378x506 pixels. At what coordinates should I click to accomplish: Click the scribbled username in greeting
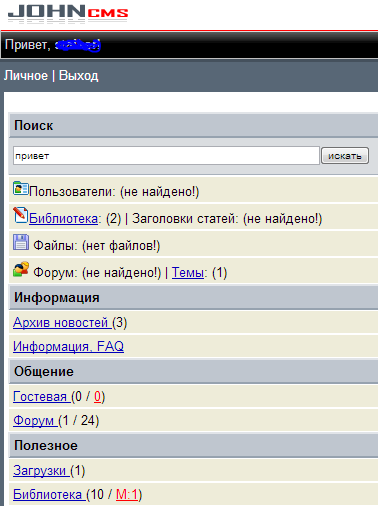[x=78, y=45]
